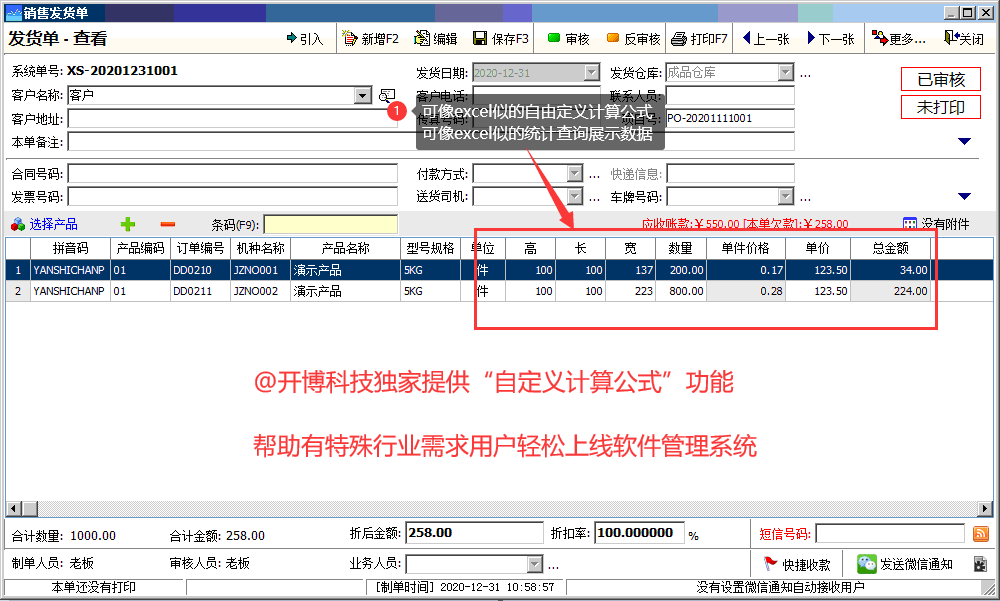Open the 业务人员 salesperson dropdown
1000x601 pixels.
point(534,564)
